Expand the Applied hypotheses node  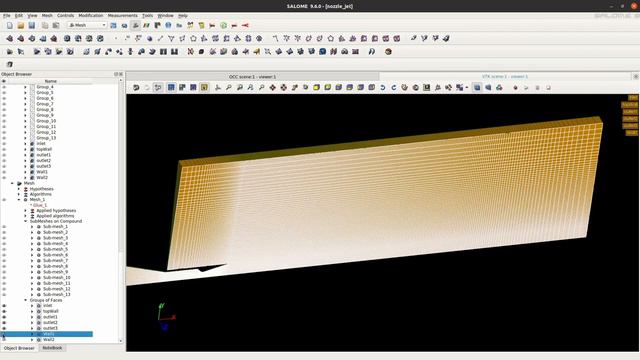coord(25,211)
